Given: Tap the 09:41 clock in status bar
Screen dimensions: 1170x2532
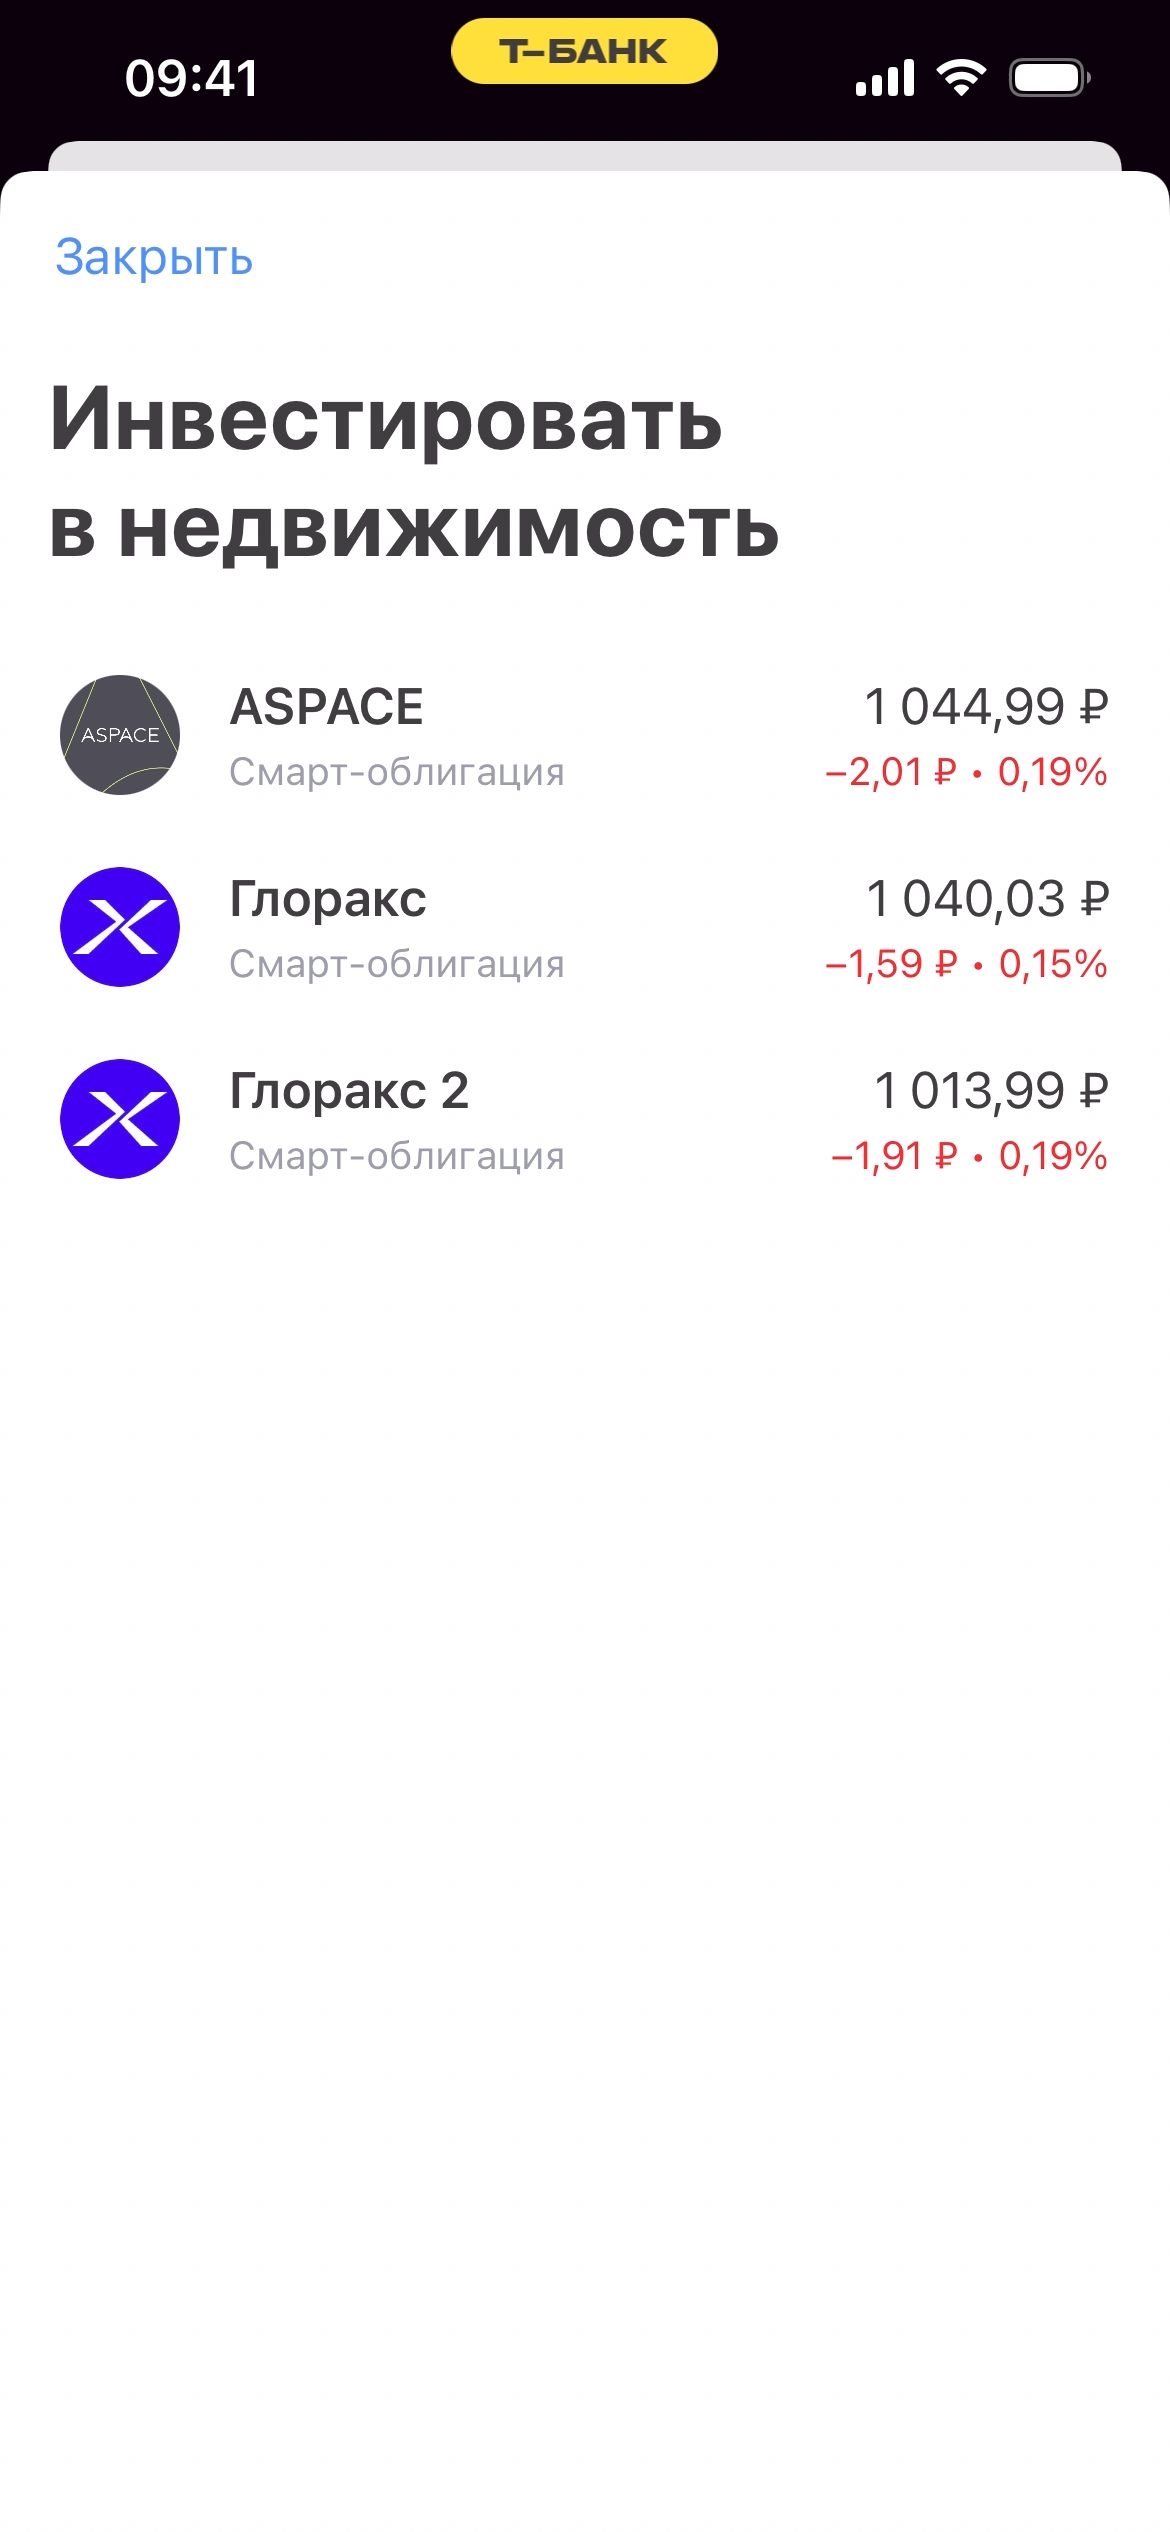Looking at the screenshot, I should tap(192, 78).
